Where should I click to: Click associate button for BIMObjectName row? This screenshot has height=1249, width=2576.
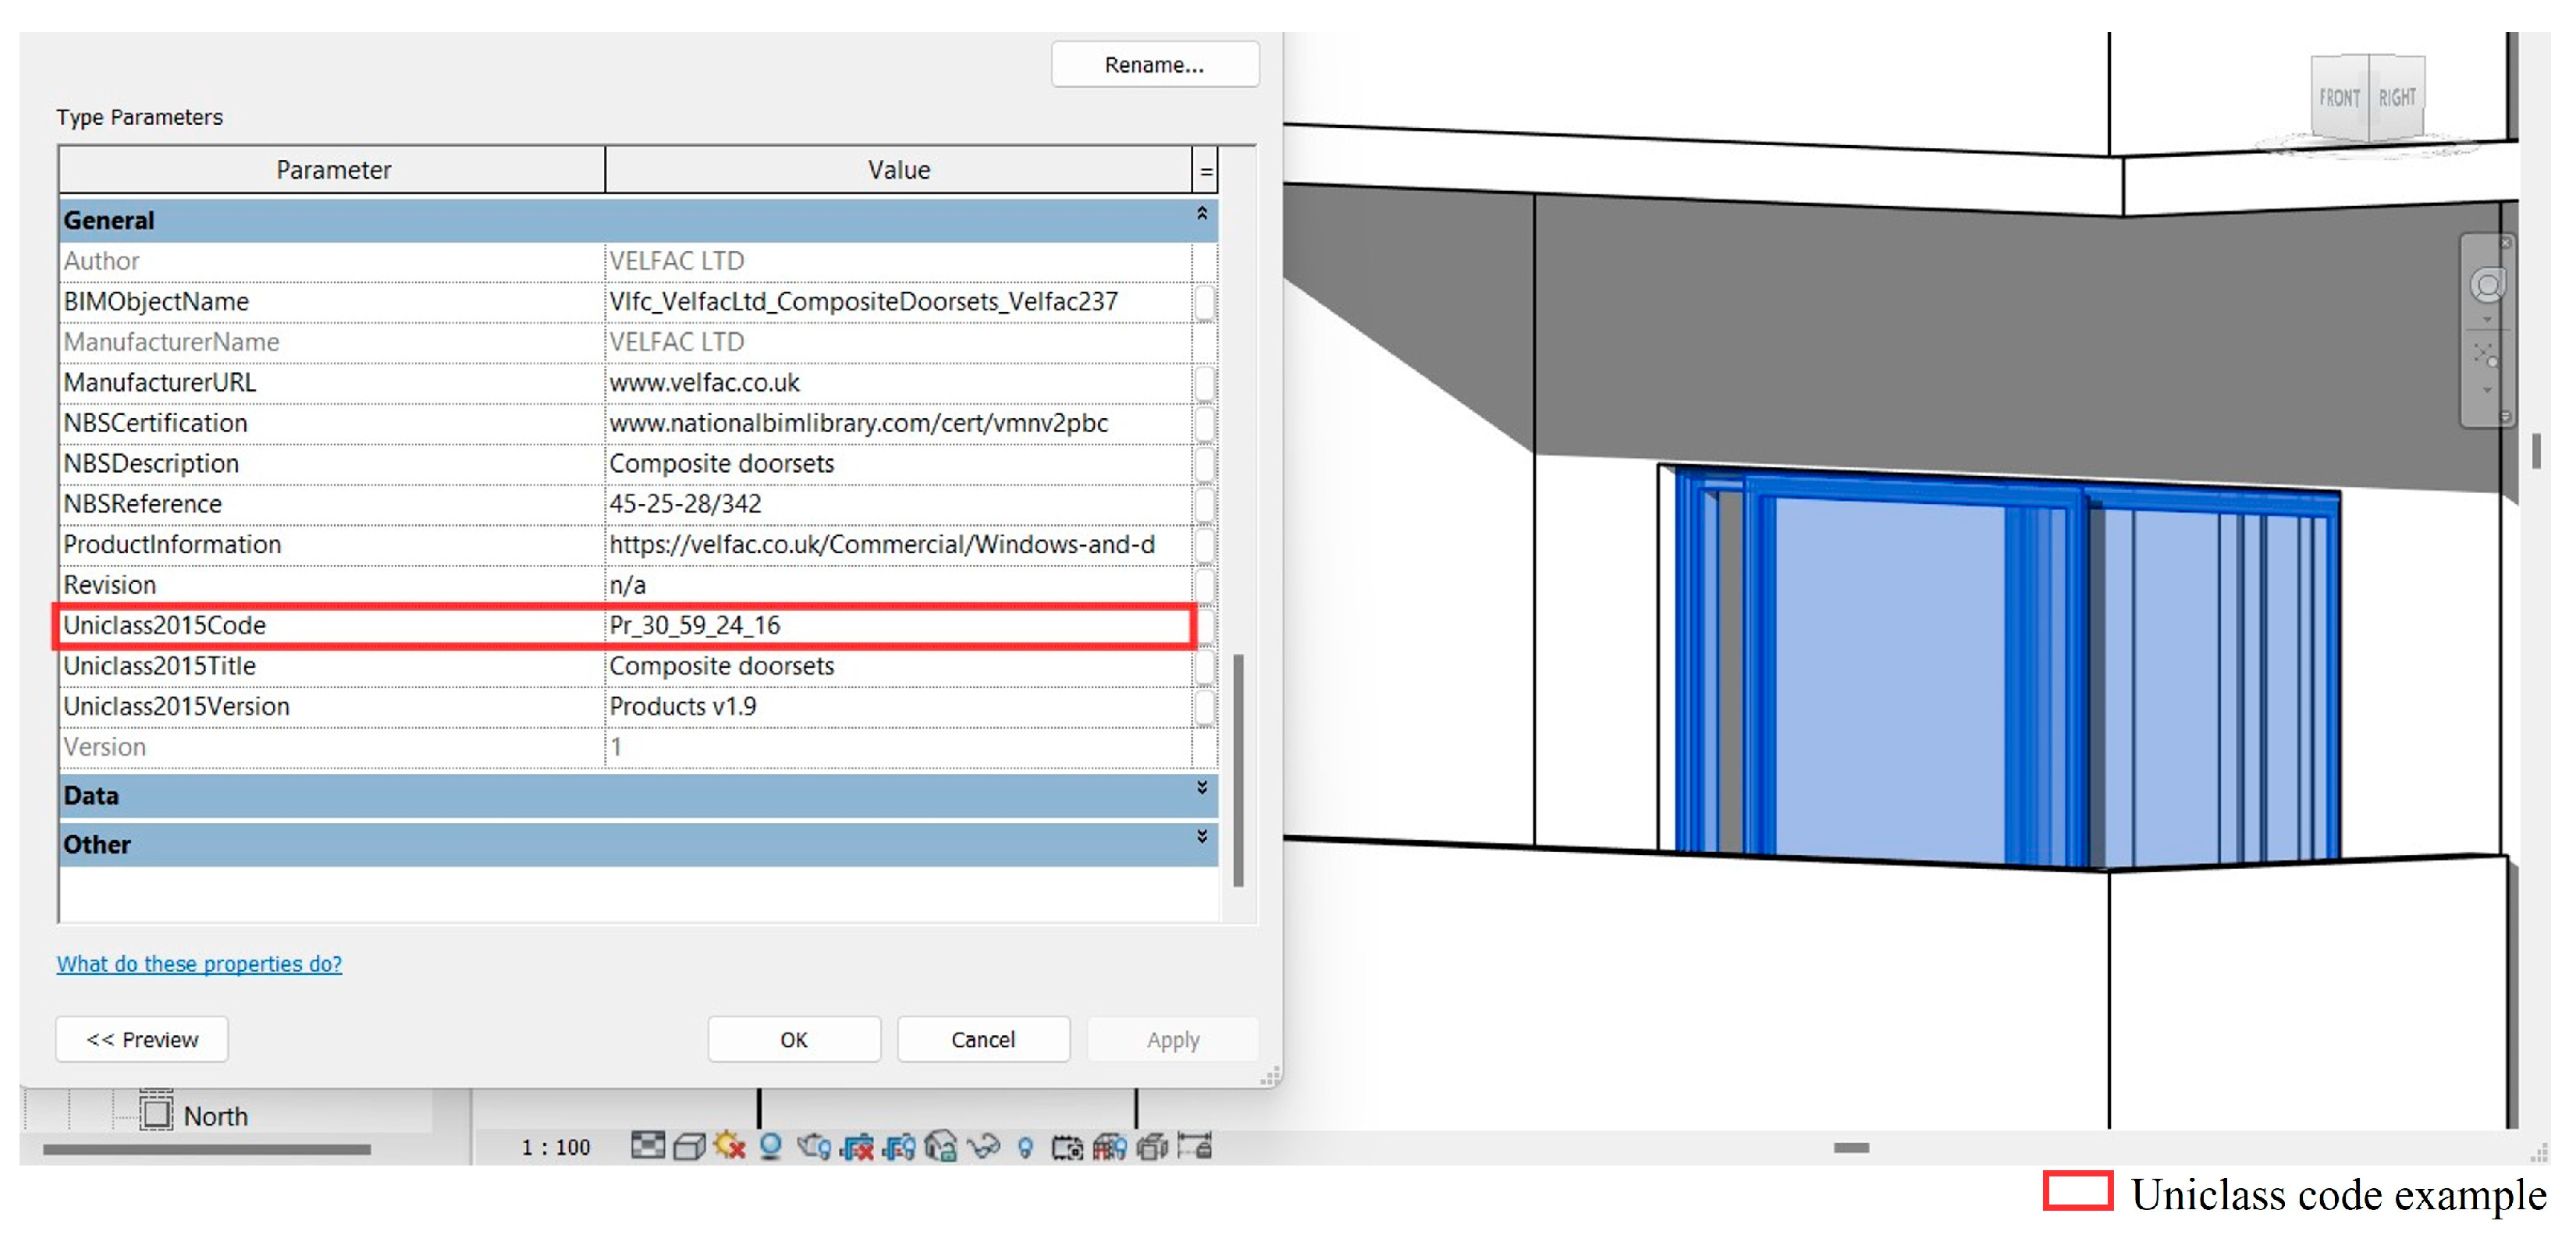(x=1205, y=303)
